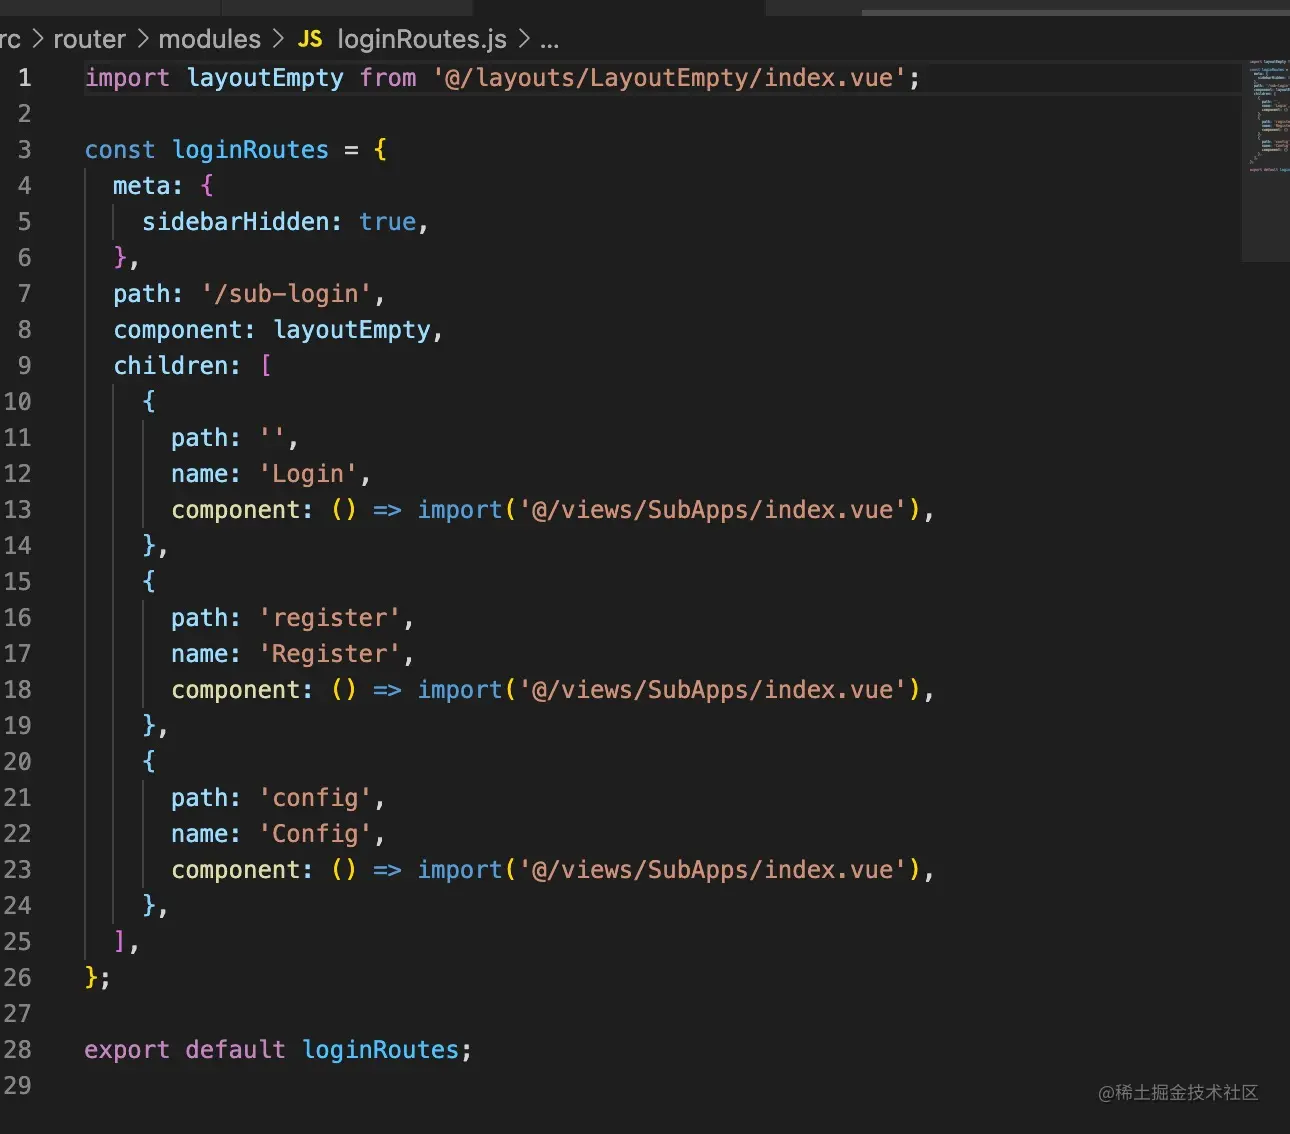Select line number 9 in gutter
1290x1134 pixels.
pos(24,366)
